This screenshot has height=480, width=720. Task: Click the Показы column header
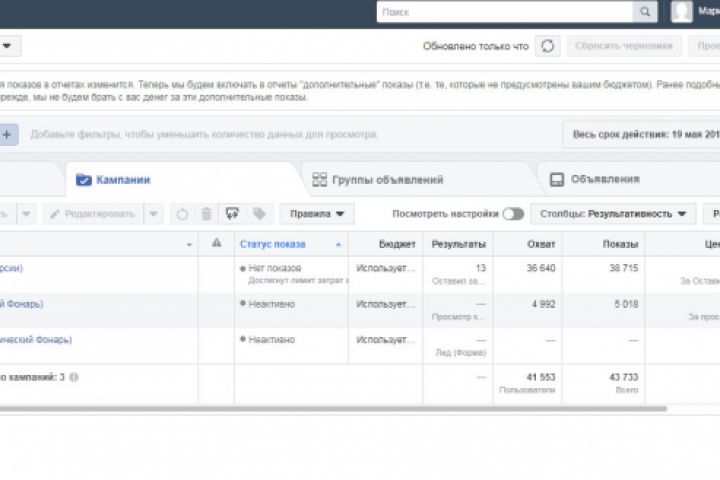point(620,244)
